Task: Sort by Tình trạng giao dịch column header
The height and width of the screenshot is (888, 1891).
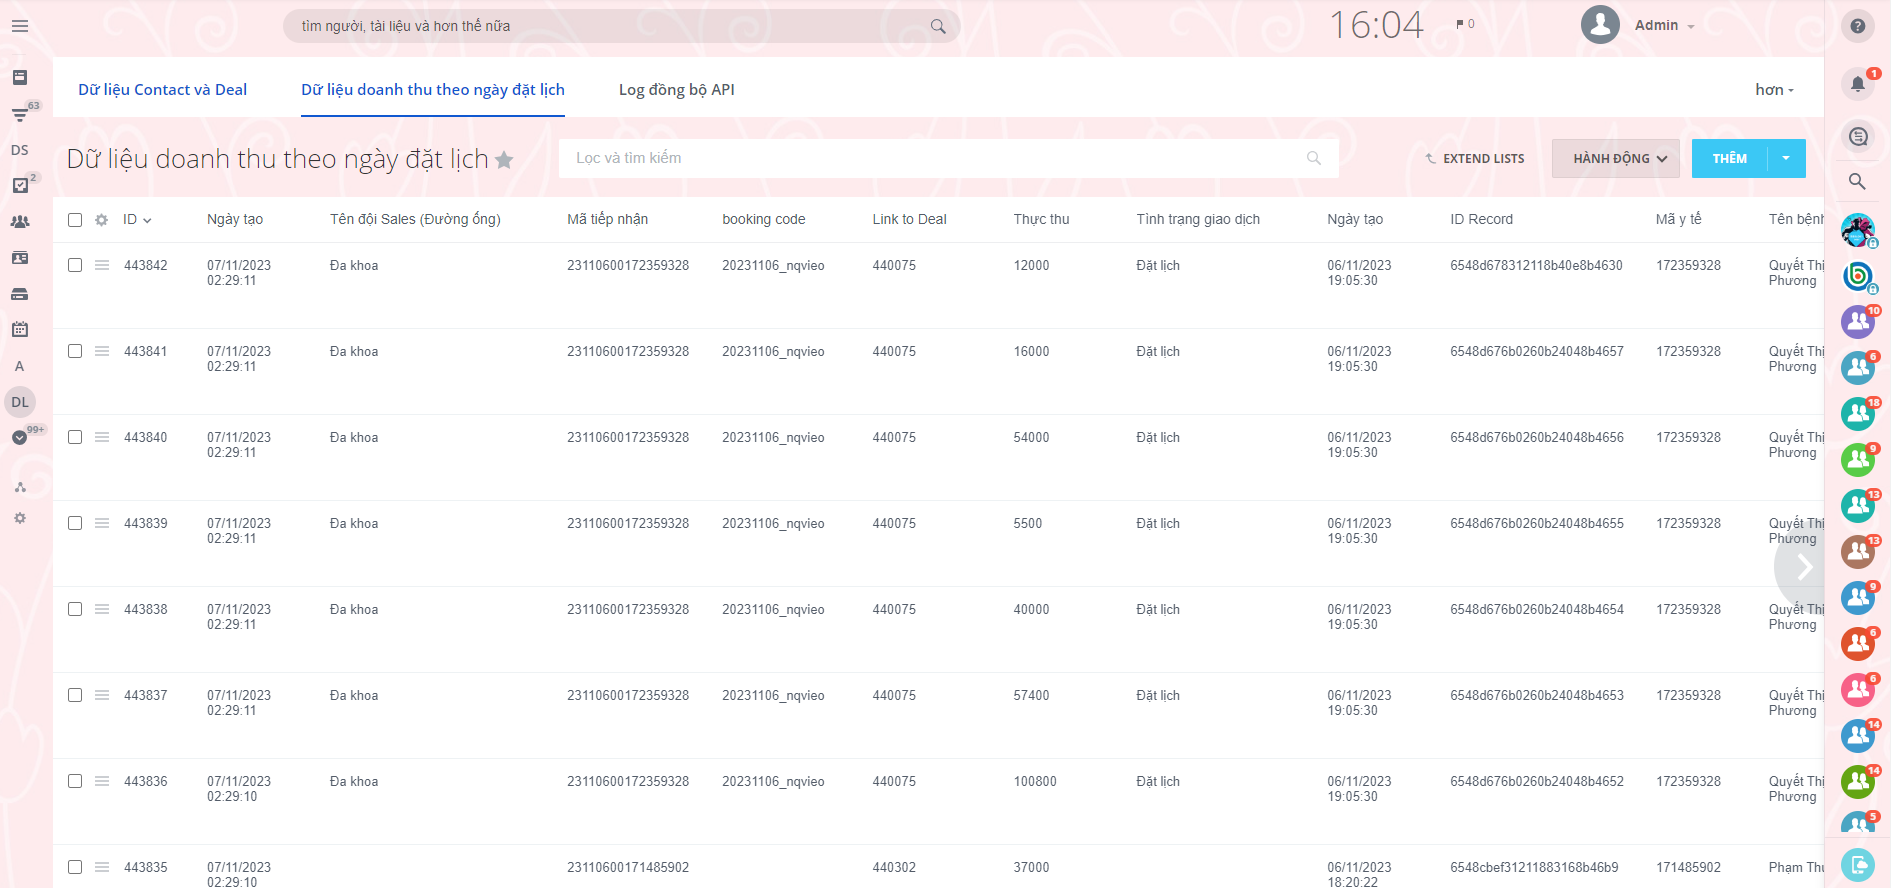Action: point(1198,220)
